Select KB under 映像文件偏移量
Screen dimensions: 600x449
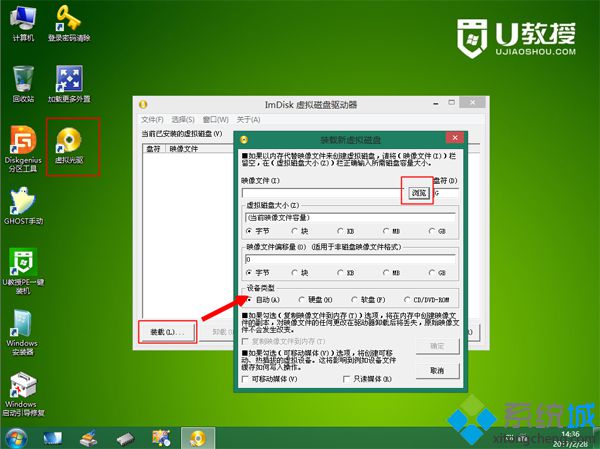pos(346,273)
